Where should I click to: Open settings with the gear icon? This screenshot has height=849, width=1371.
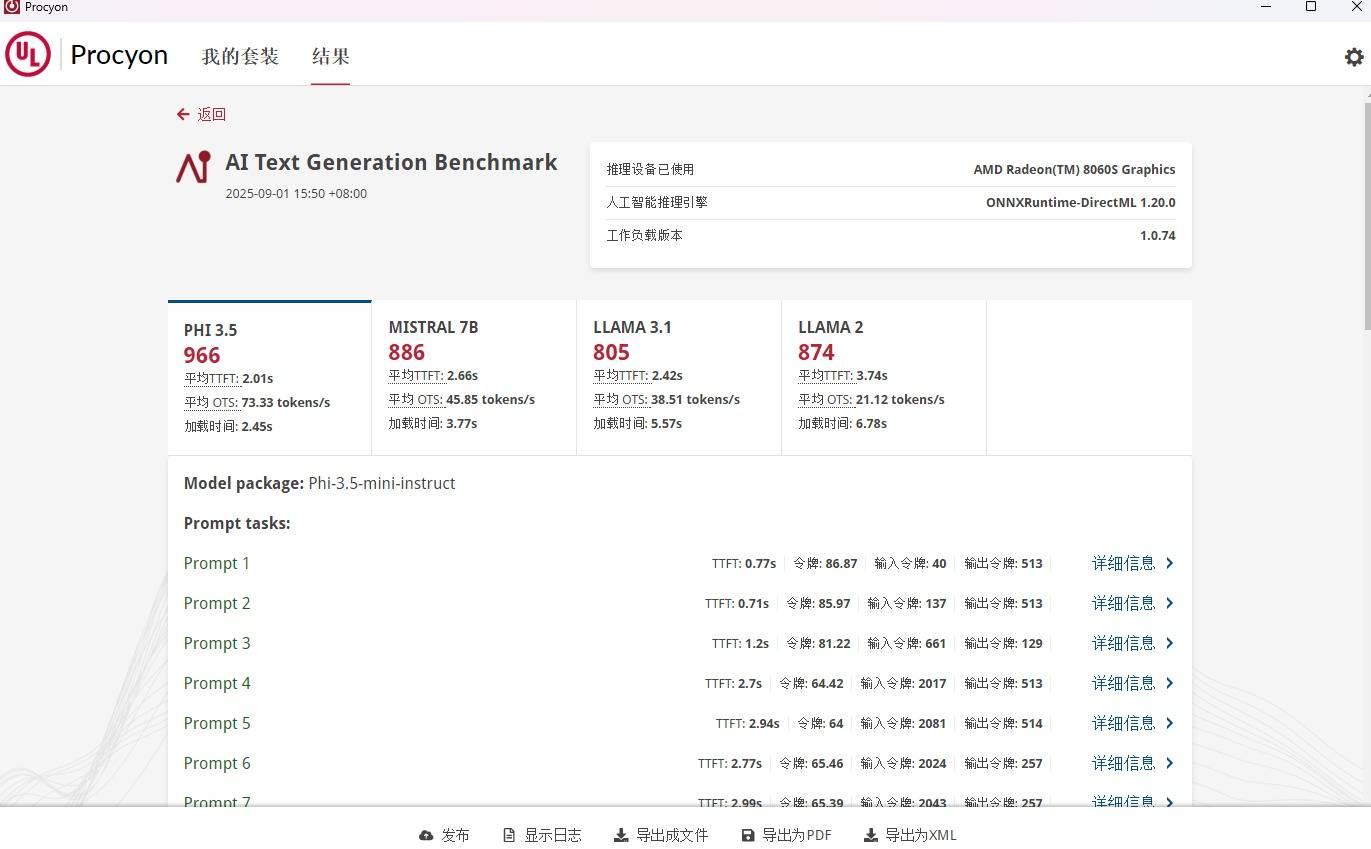pos(1353,57)
